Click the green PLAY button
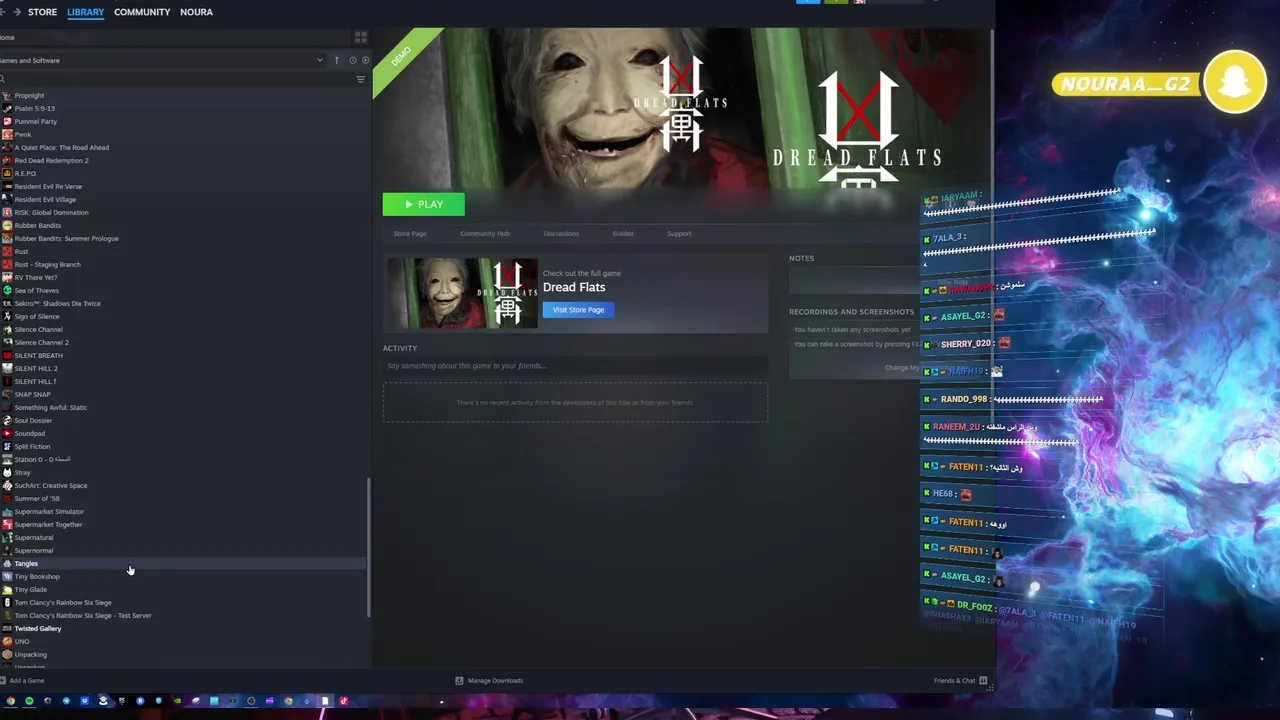The height and width of the screenshot is (720, 1280). tap(423, 204)
